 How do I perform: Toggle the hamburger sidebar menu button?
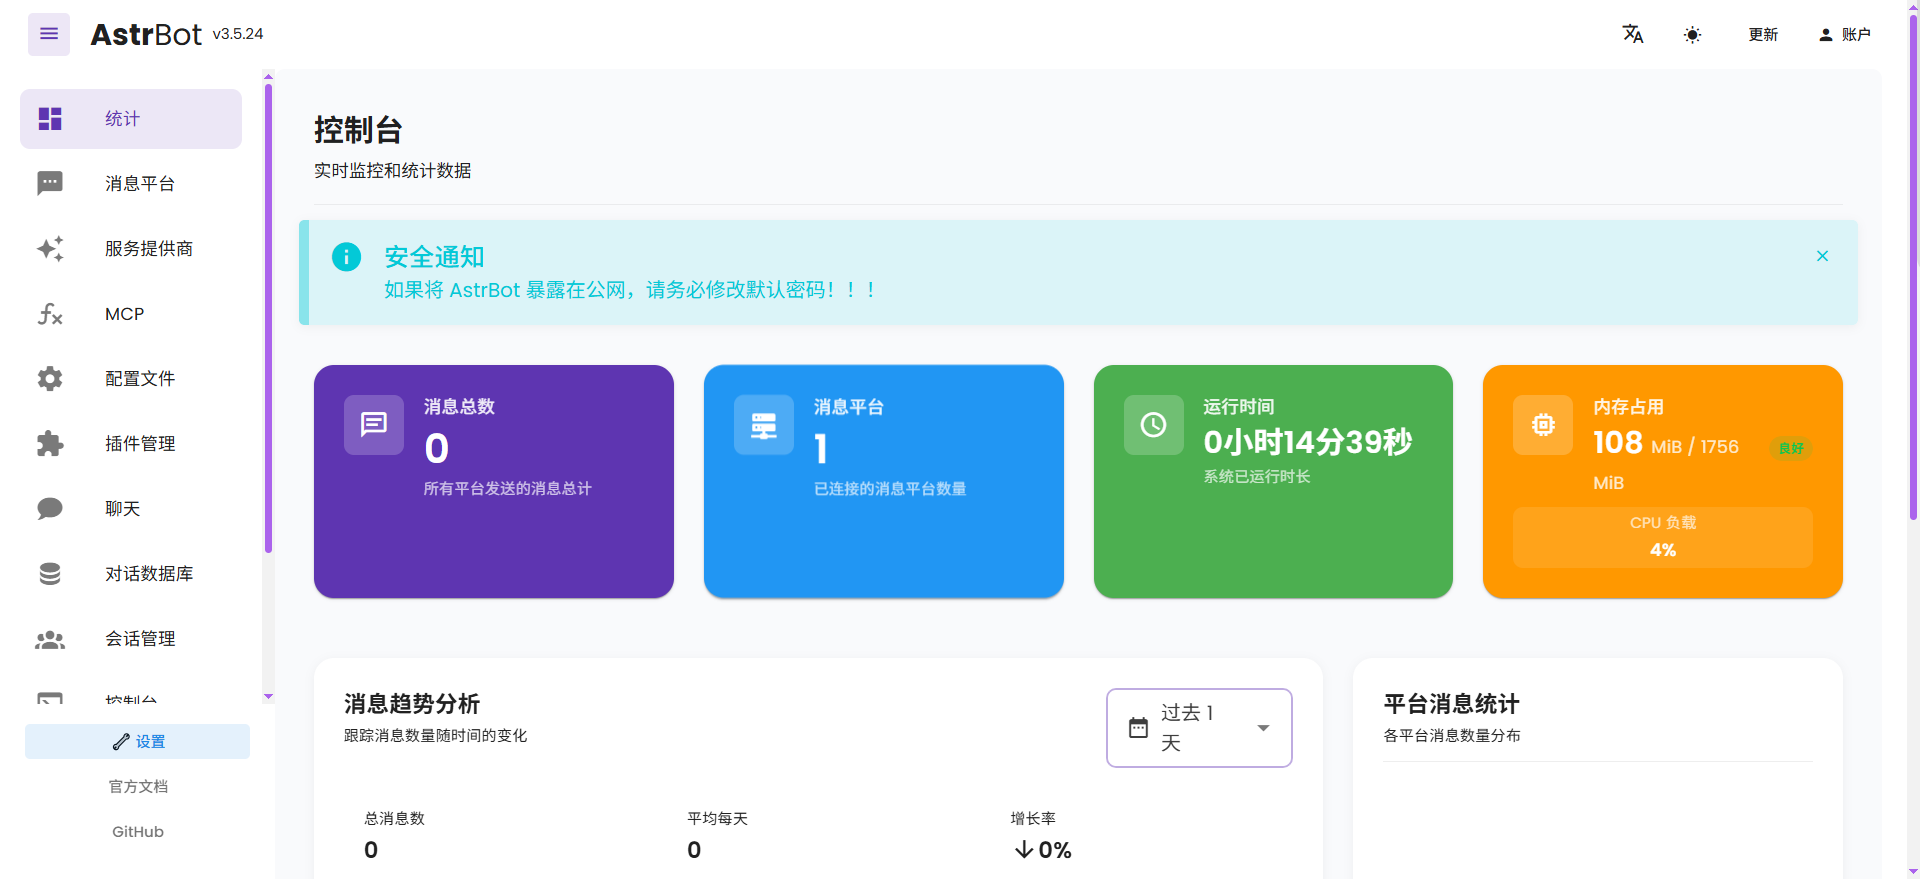(48, 34)
